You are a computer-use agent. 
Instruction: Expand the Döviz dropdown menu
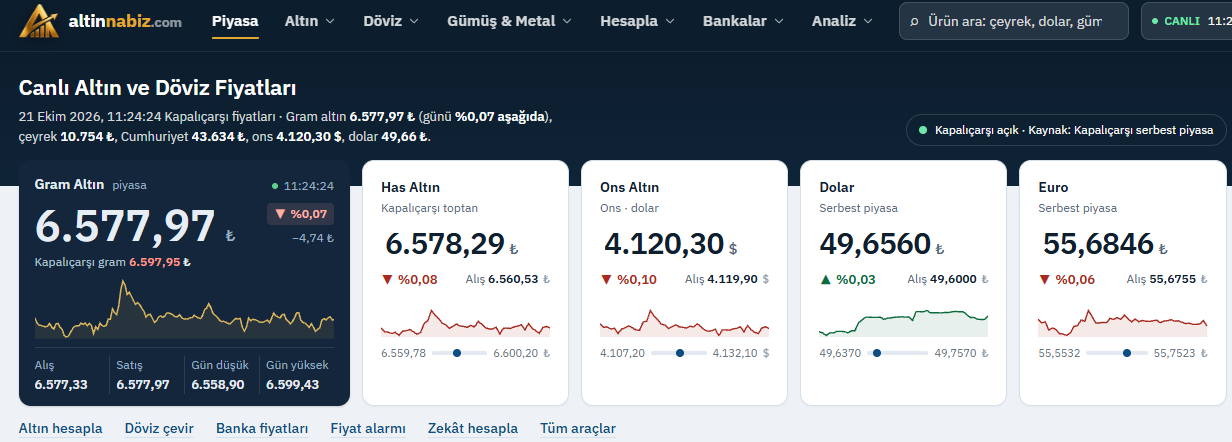pyautogui.click(x=391, y=21)
